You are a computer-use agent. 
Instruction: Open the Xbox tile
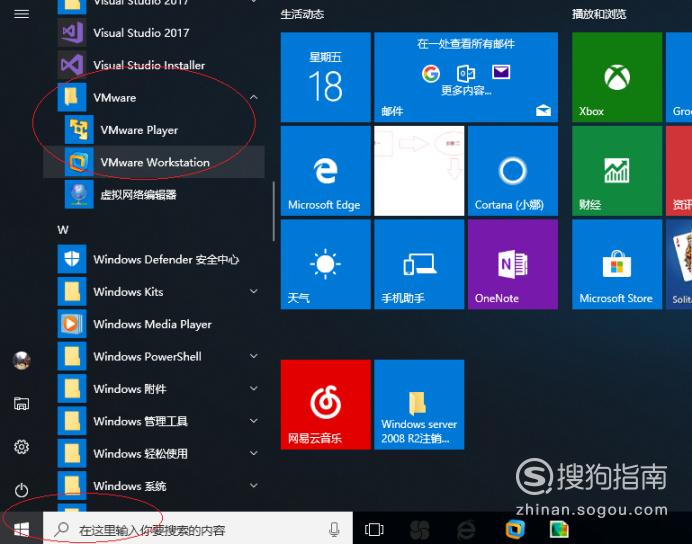click(617, 77)
